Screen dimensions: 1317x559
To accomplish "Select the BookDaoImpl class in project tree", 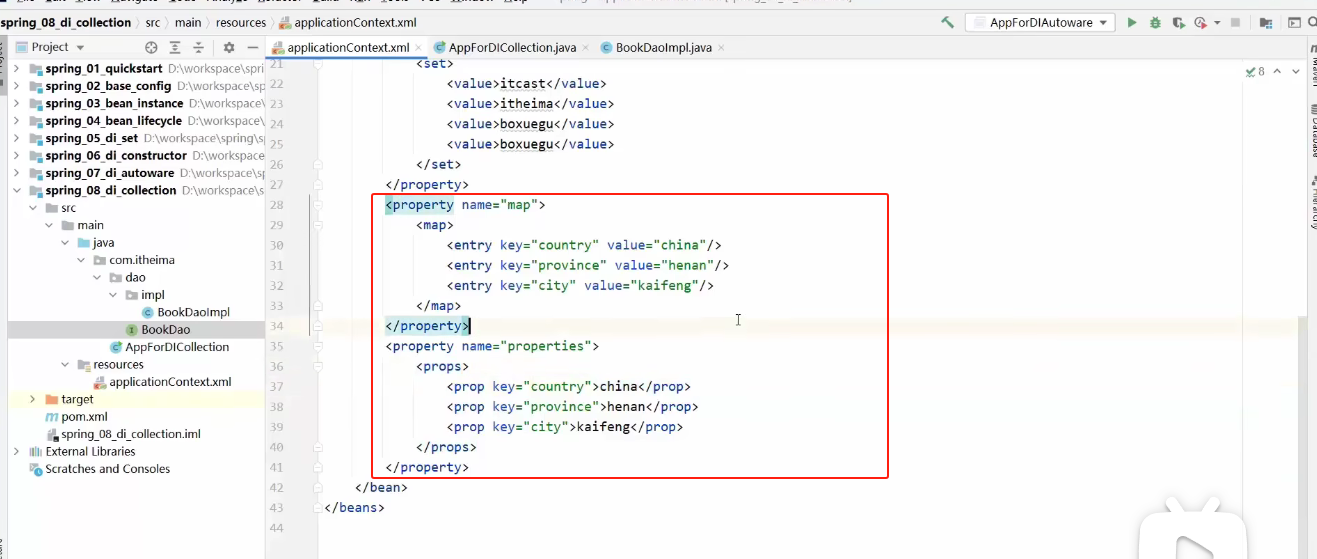I will (x=193, y=312).
